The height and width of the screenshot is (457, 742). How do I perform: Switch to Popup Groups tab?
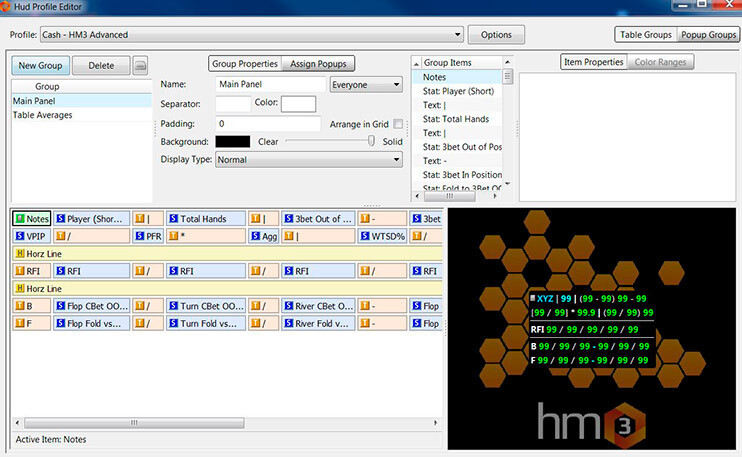(708, 35)
